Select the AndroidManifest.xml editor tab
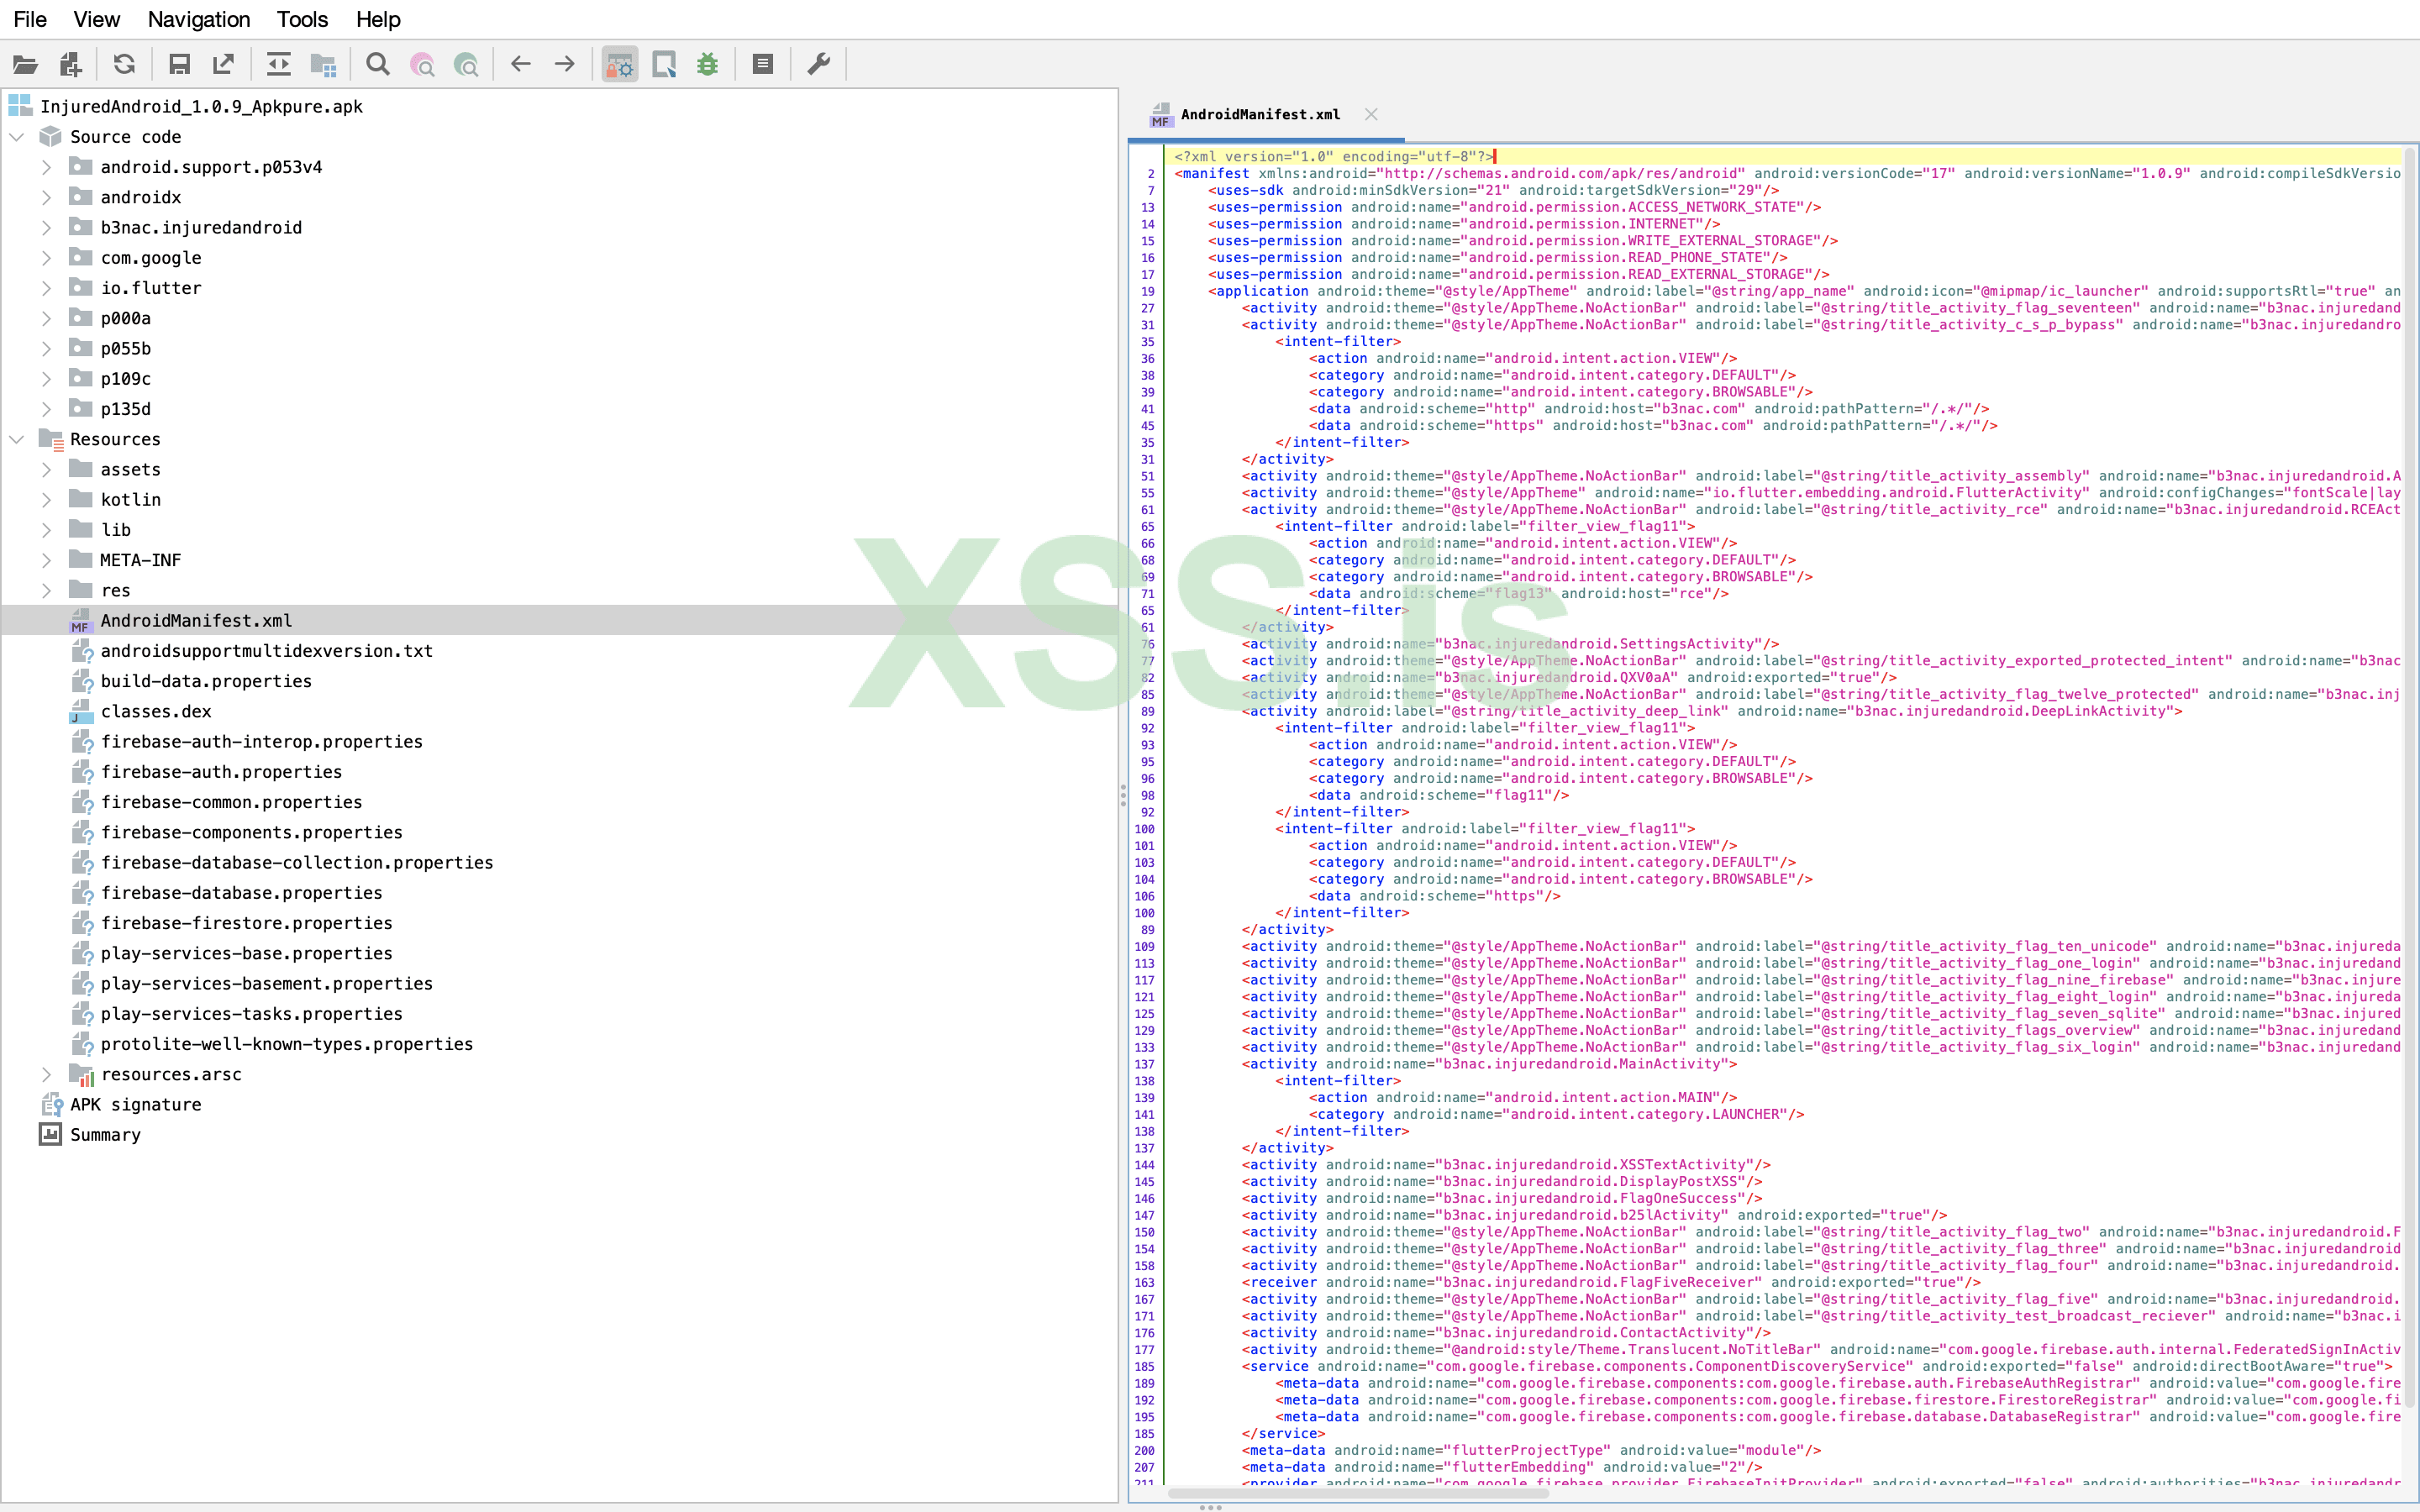Image resolution: width=2420 pixels, height=1512 pixels. (x=1258, y=115)
